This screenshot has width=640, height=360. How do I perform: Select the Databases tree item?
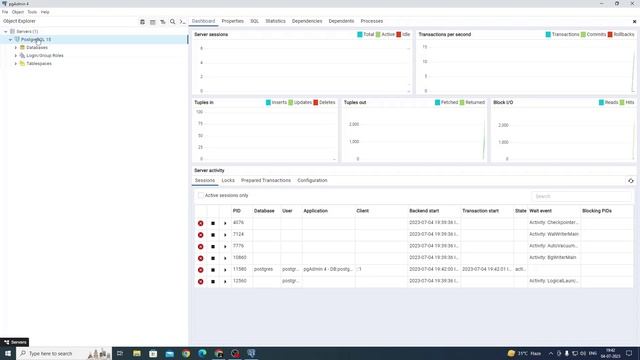click(x=37, y=48)
